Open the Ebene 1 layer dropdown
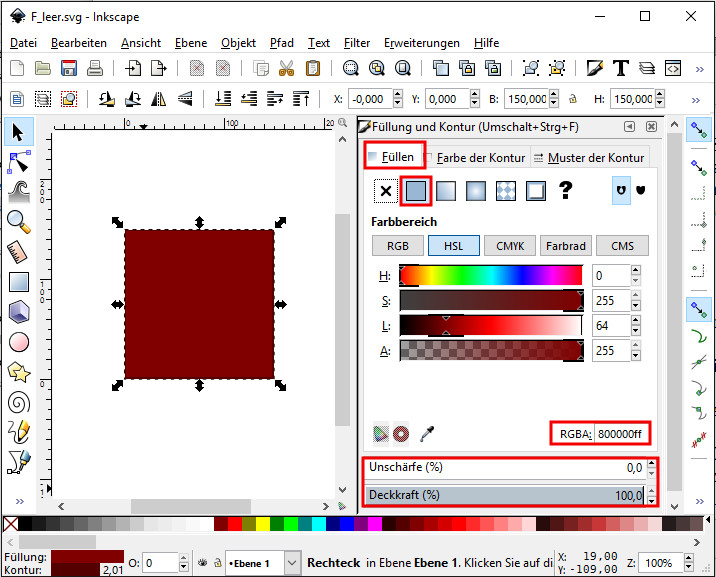The width and height of the screenshot is (716, 577). point(262,563)
